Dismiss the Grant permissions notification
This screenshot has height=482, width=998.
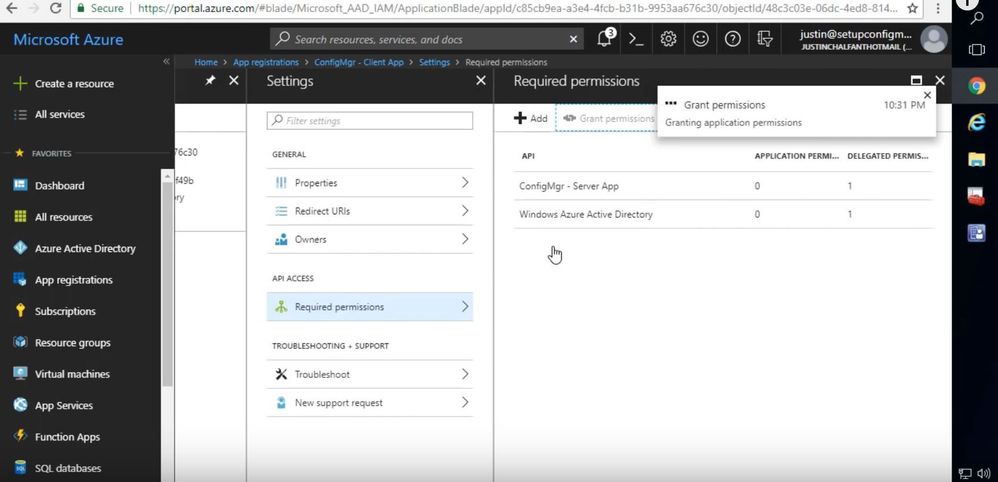click(927, 95)
